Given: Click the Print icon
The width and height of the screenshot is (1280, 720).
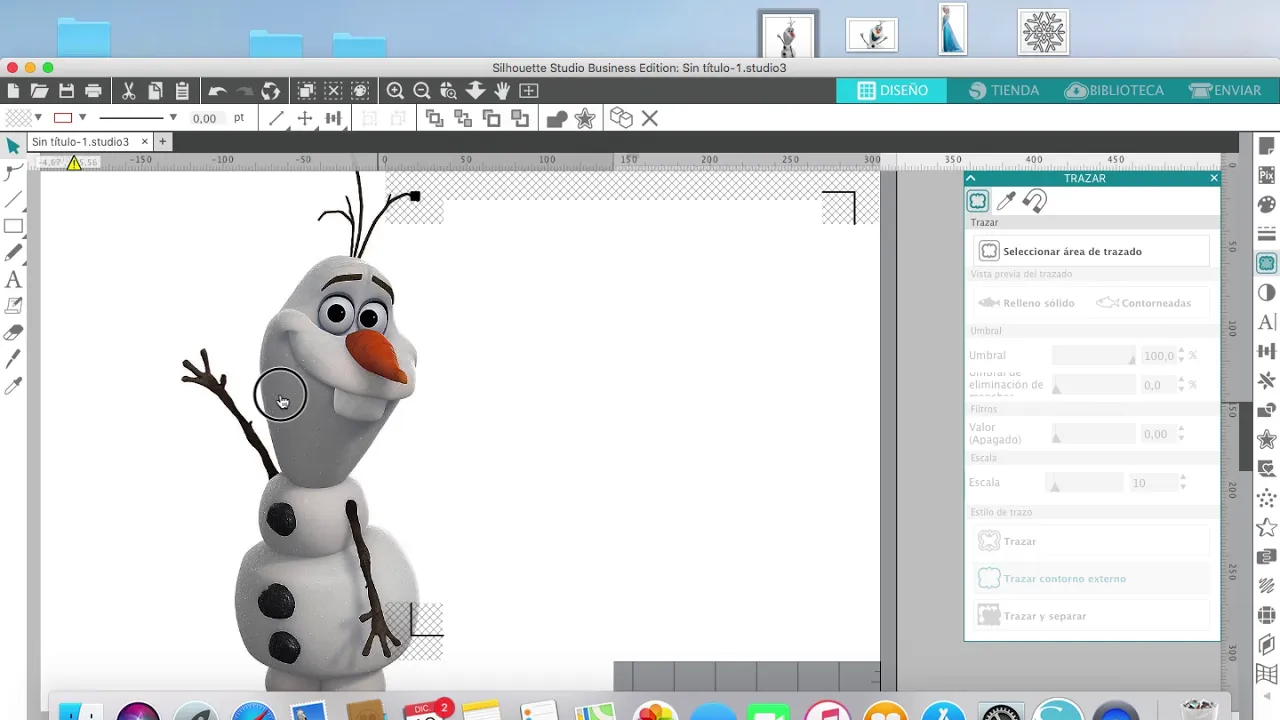Looking at the screenshot, I should pyautogui.click(x=93, y=91).
